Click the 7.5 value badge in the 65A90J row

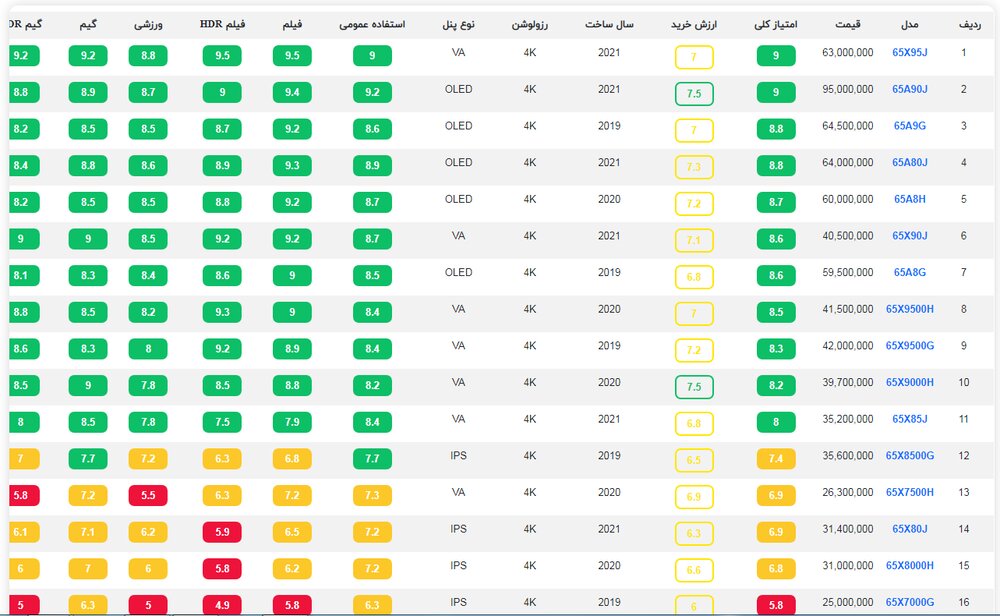point(693,94)
